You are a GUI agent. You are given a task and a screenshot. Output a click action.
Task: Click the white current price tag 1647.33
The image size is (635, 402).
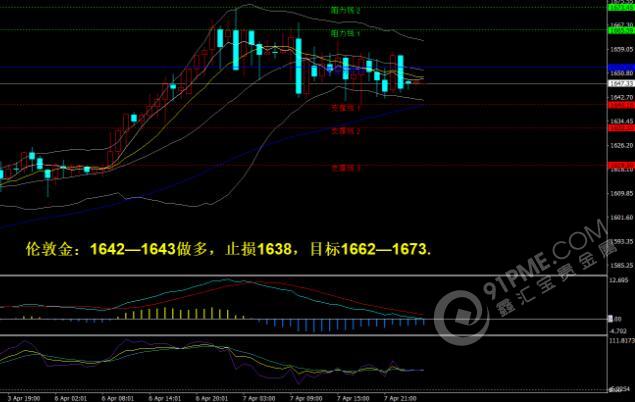click(620, 84)
